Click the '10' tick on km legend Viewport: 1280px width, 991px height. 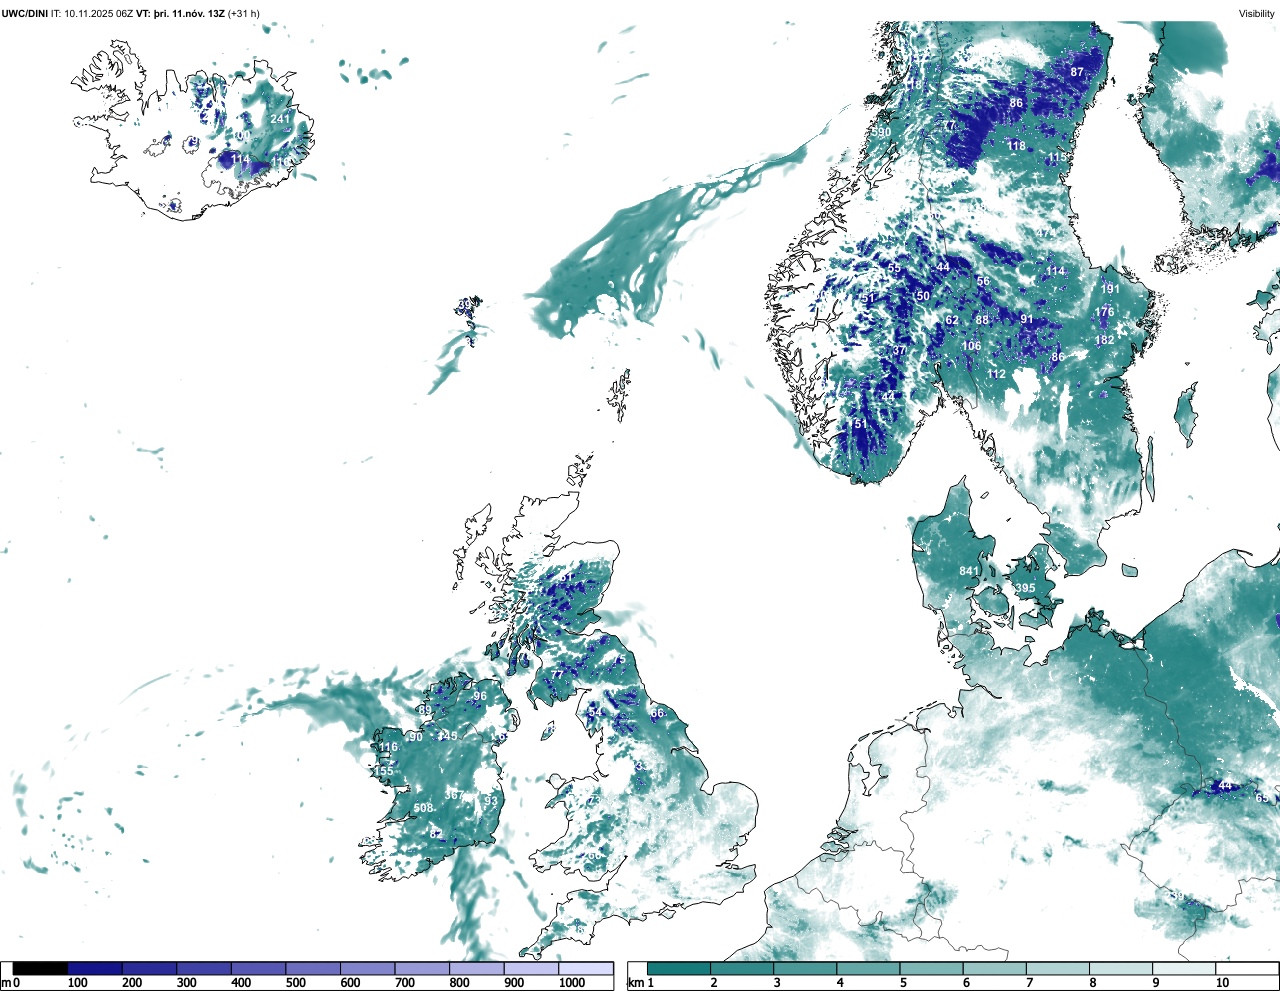point(1222,983)
